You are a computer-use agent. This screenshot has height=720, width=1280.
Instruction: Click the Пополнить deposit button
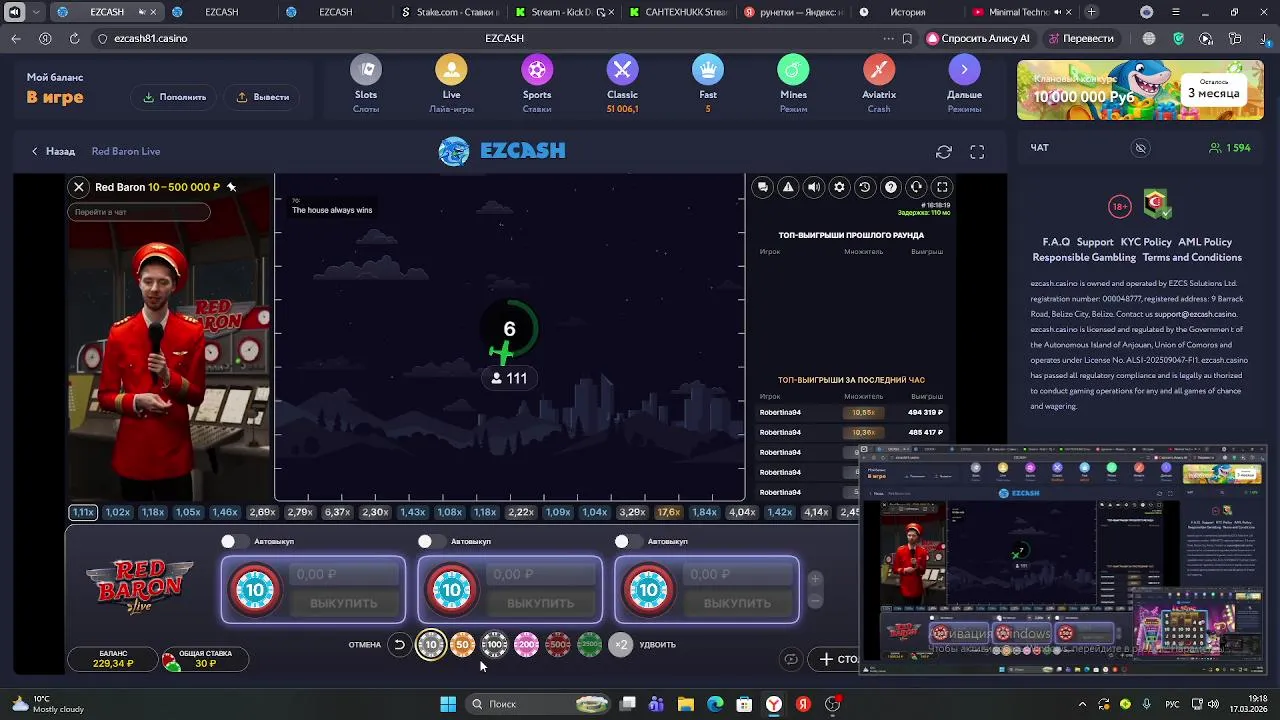174,97
